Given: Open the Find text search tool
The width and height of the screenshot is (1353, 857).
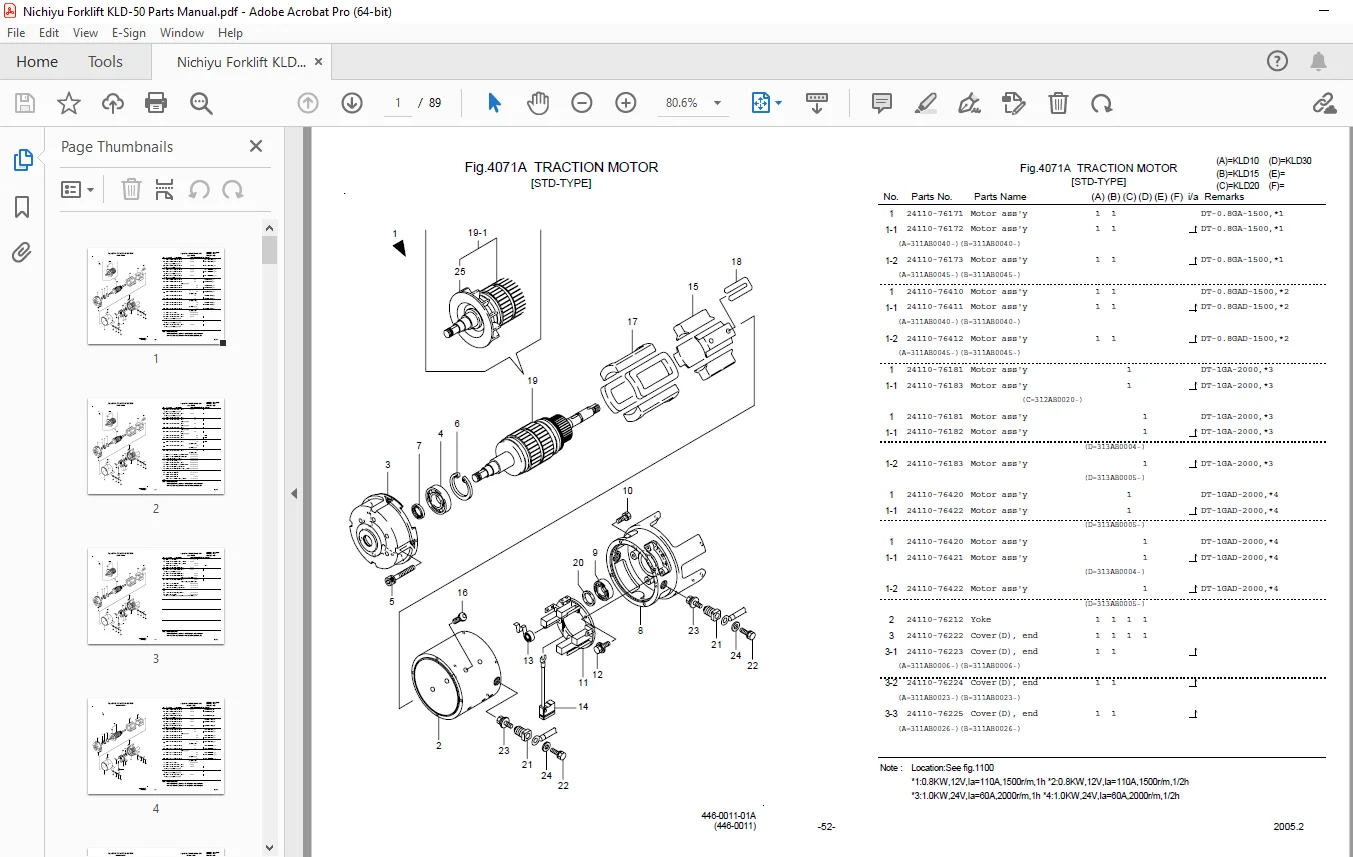Looking at the screenshot, I should (201, 103).
